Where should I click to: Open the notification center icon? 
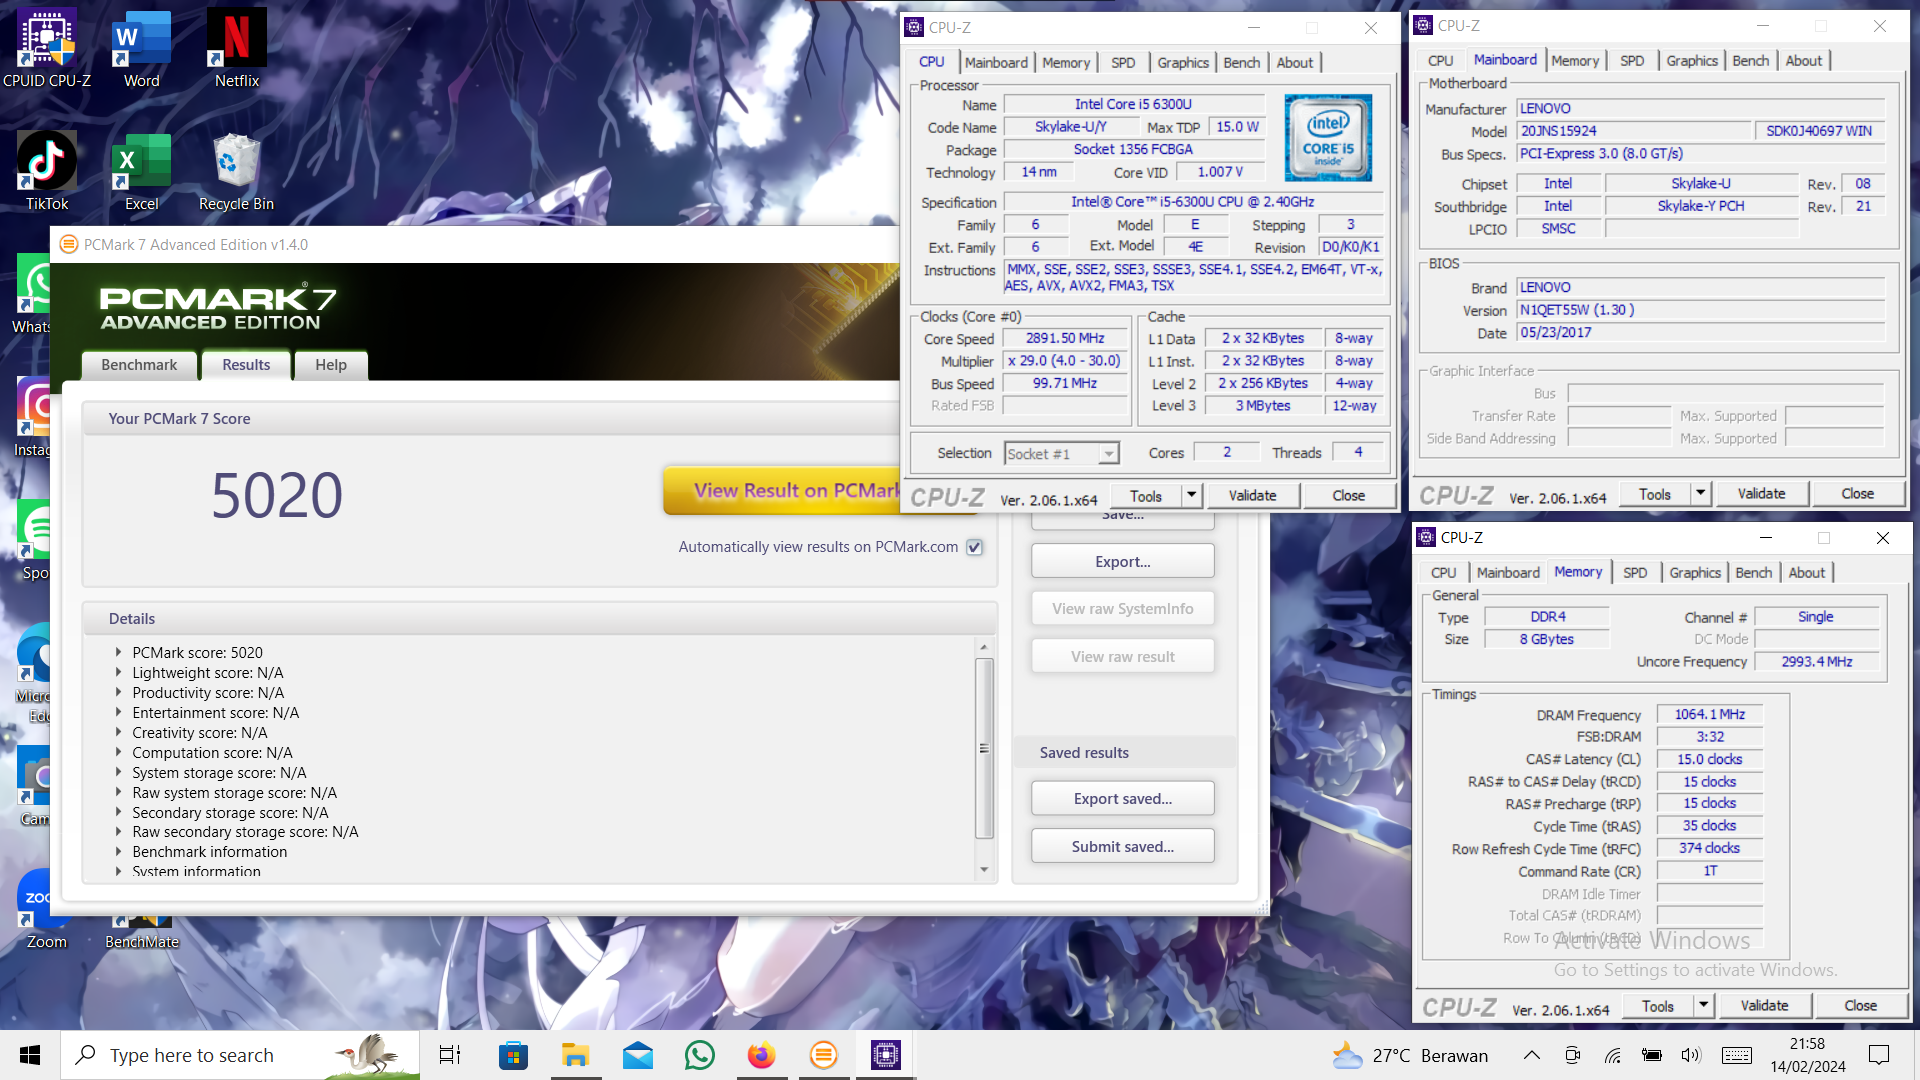click(1879, 1055)
